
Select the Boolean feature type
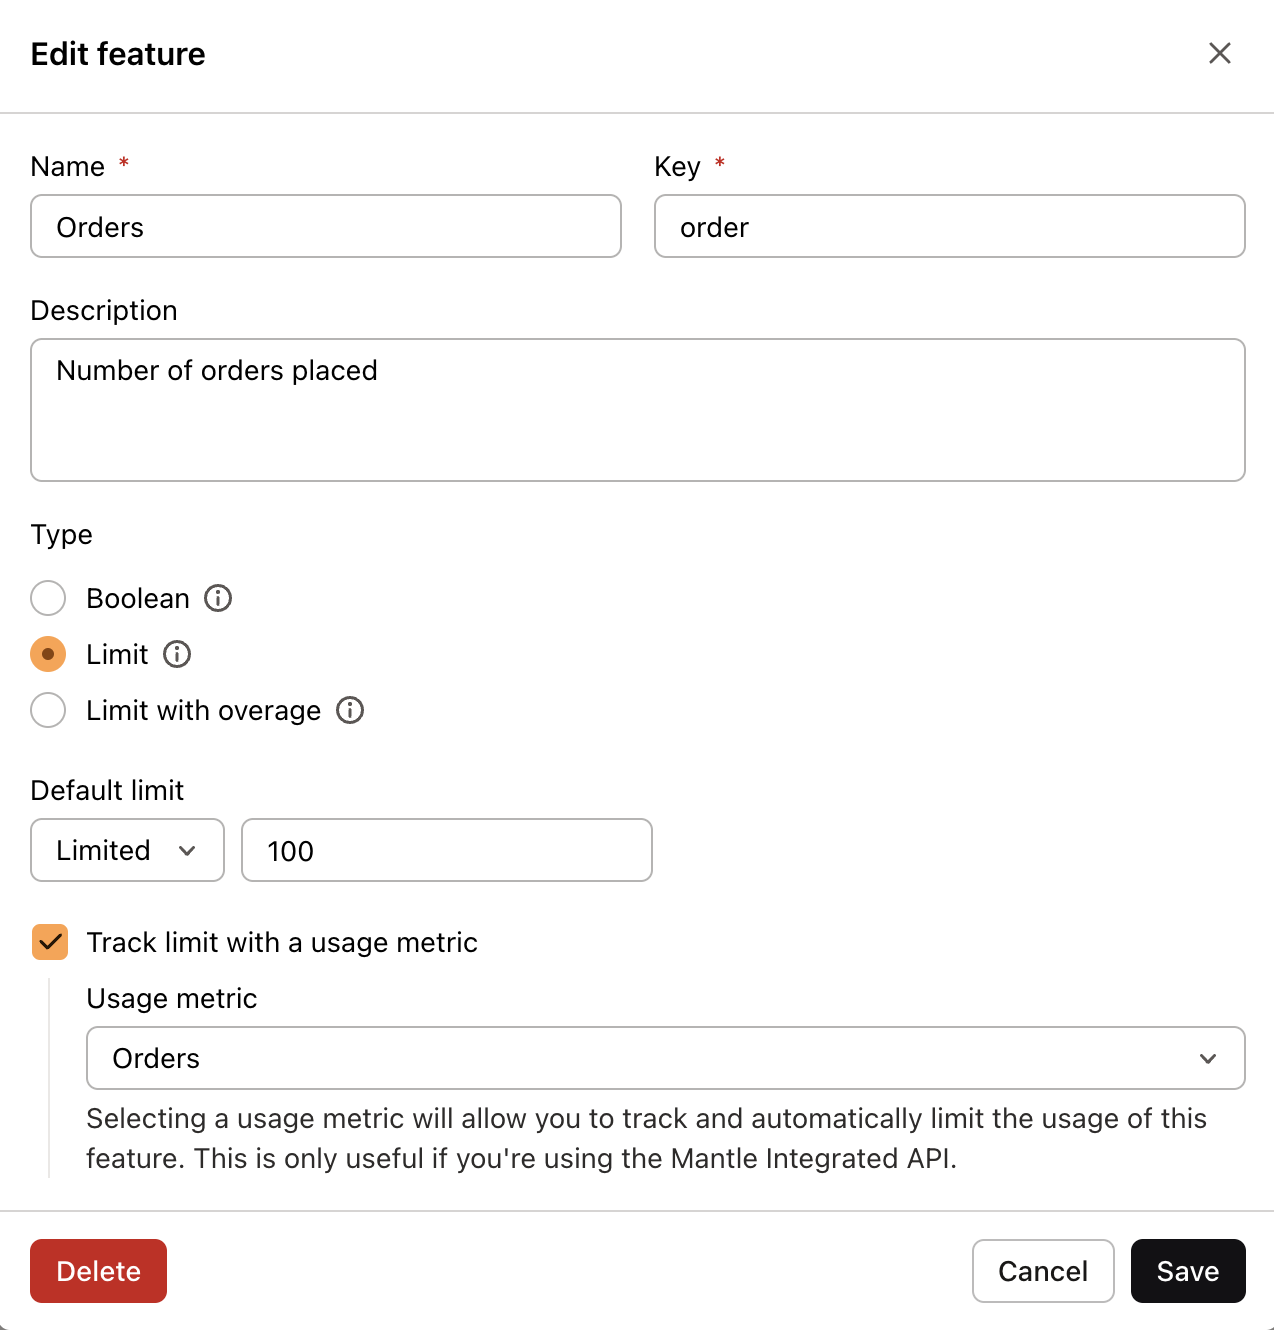(48, 598)
